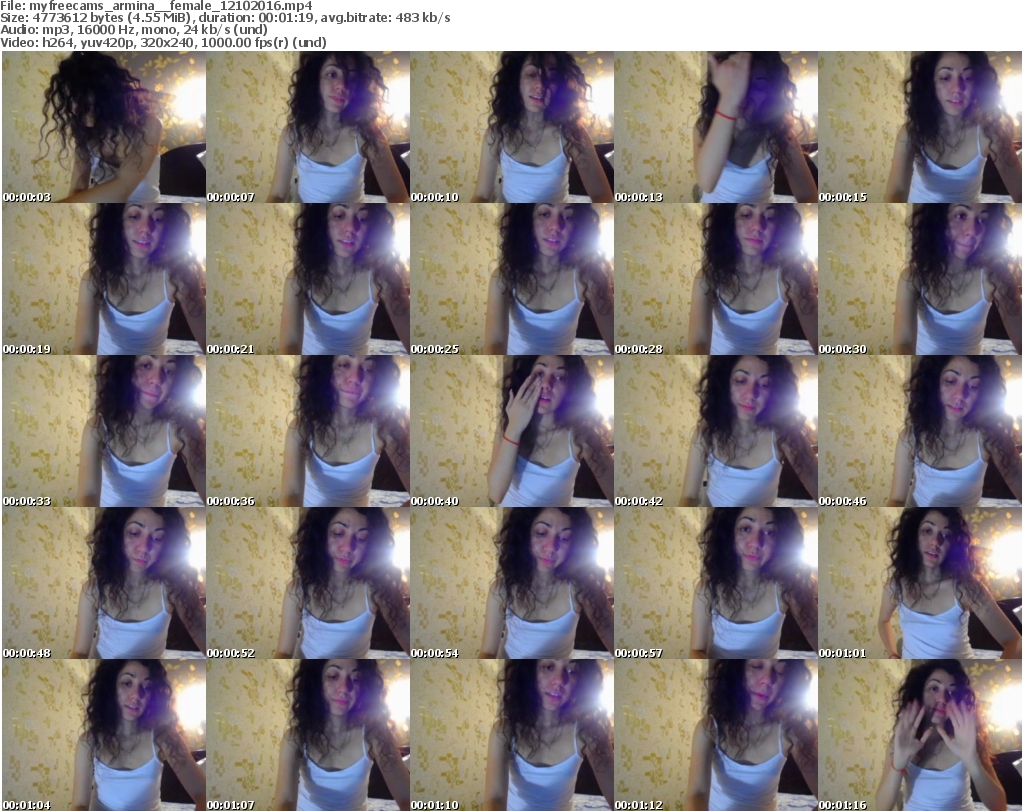1024x811 pixels.
Task: Select the thumbnail stamped 00:00:19
Action: [104, 279]
